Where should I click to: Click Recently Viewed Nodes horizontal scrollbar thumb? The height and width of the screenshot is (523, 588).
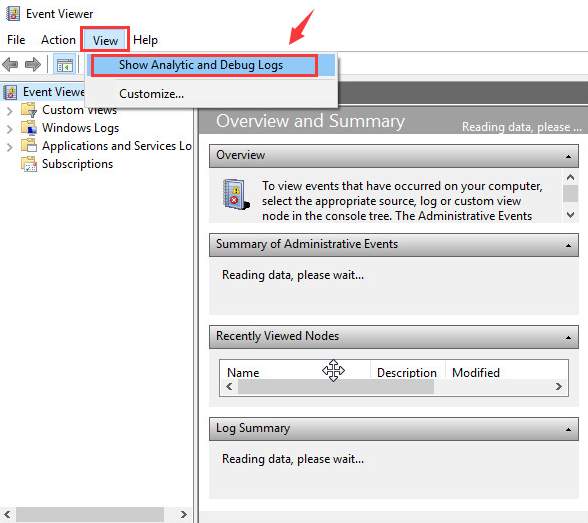336,387
